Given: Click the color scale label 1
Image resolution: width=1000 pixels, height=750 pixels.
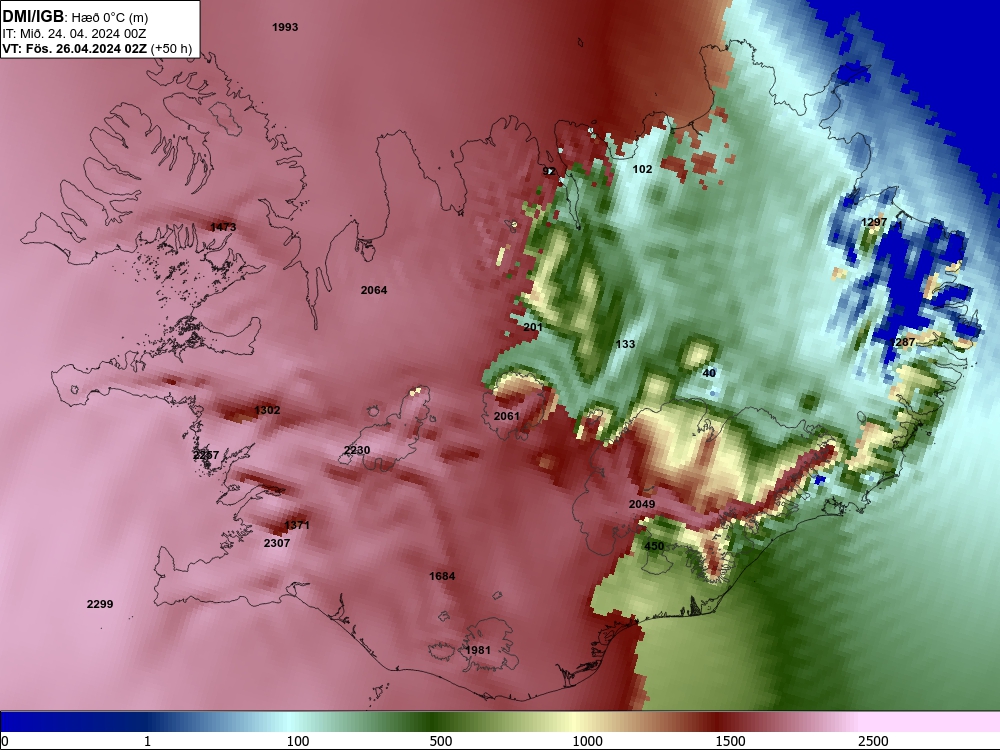Looking at the screenshot, I should pyautogui.click(x=147, y=741).
